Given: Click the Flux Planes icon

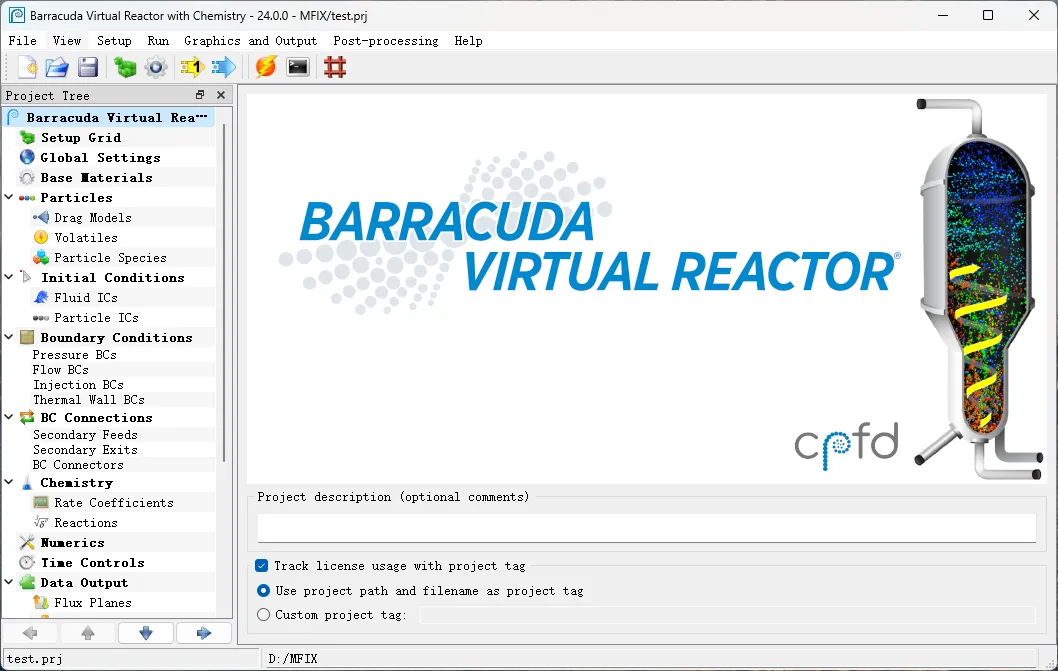Looking at the screenshot, I should click(41, 602).
